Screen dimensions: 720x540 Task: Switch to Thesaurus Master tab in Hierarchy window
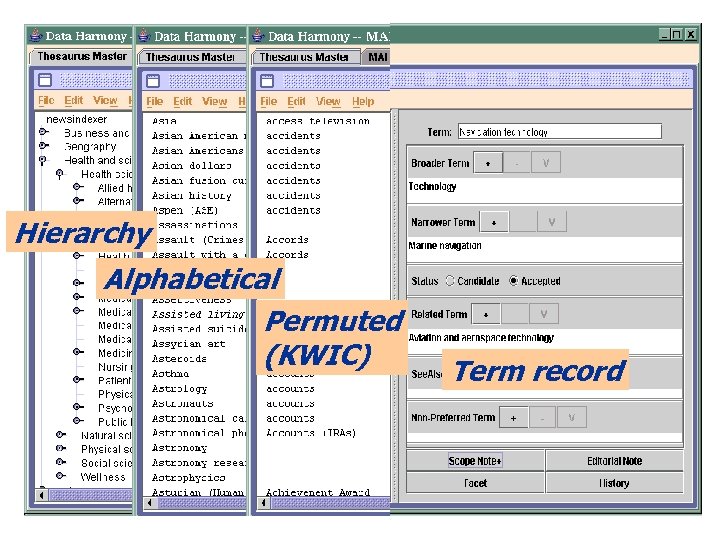(x=82, y=56)
